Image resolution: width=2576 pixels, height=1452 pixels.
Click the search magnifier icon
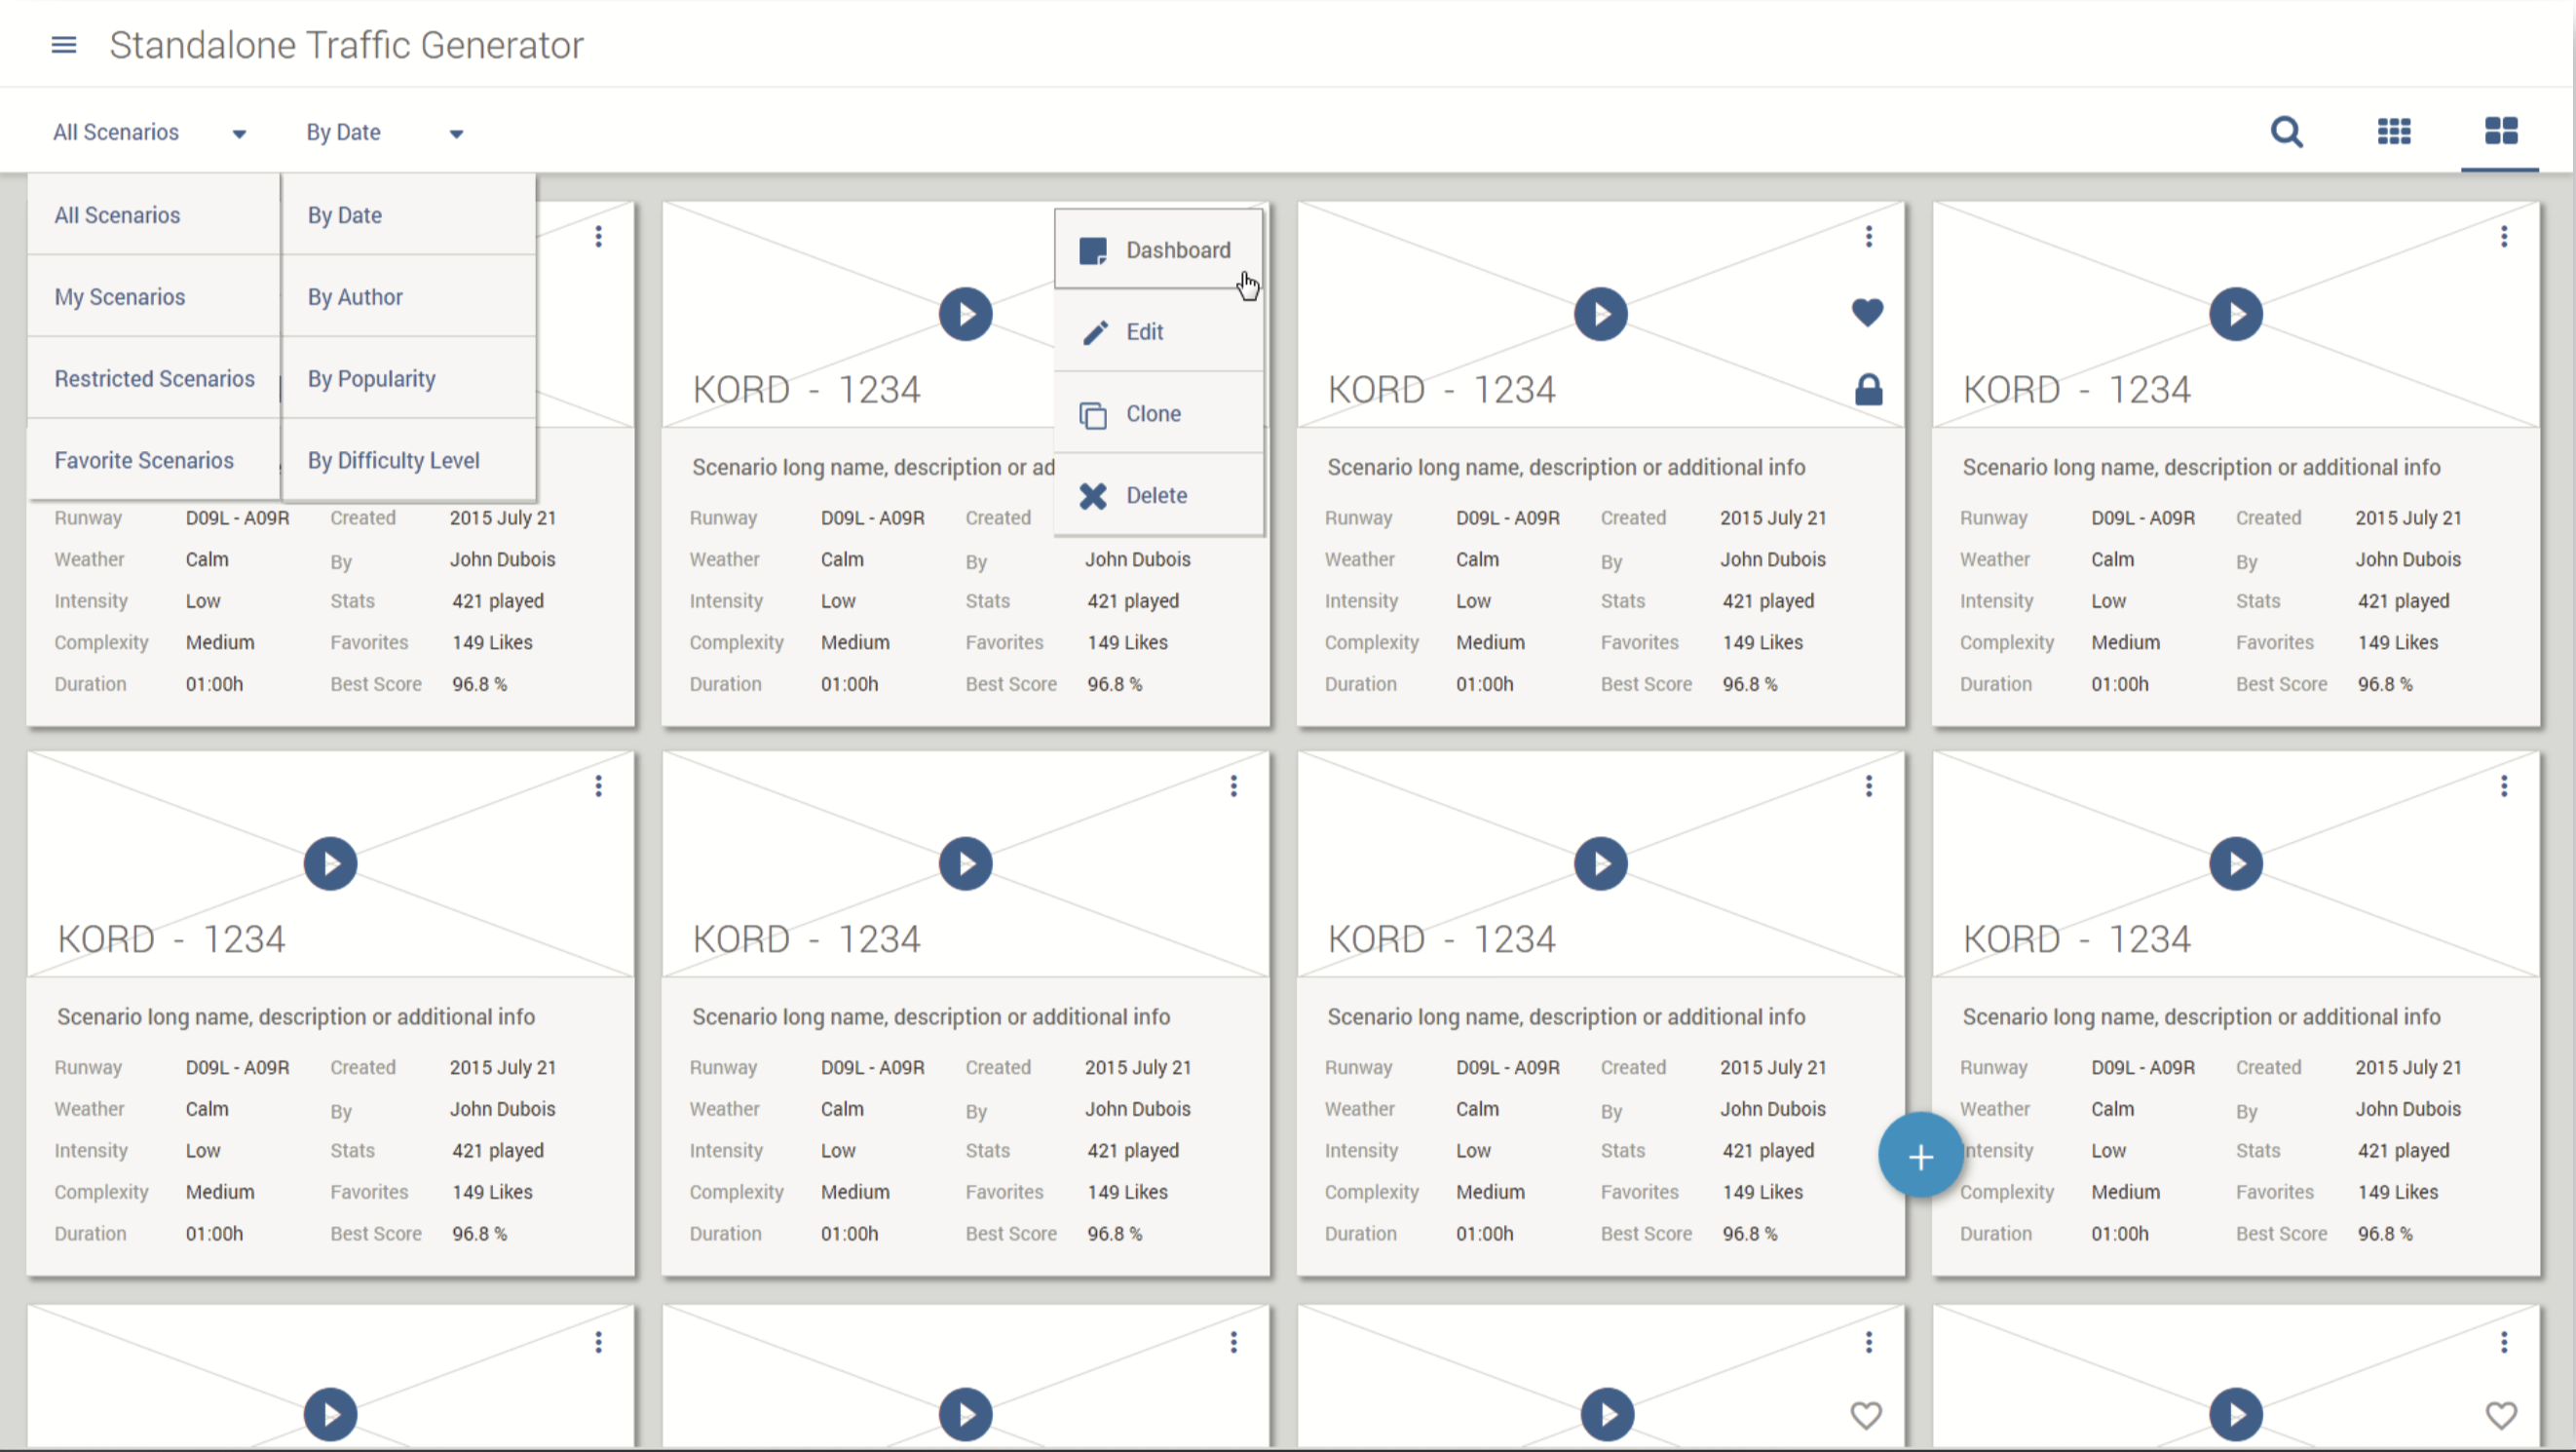tap(2286, 132)
